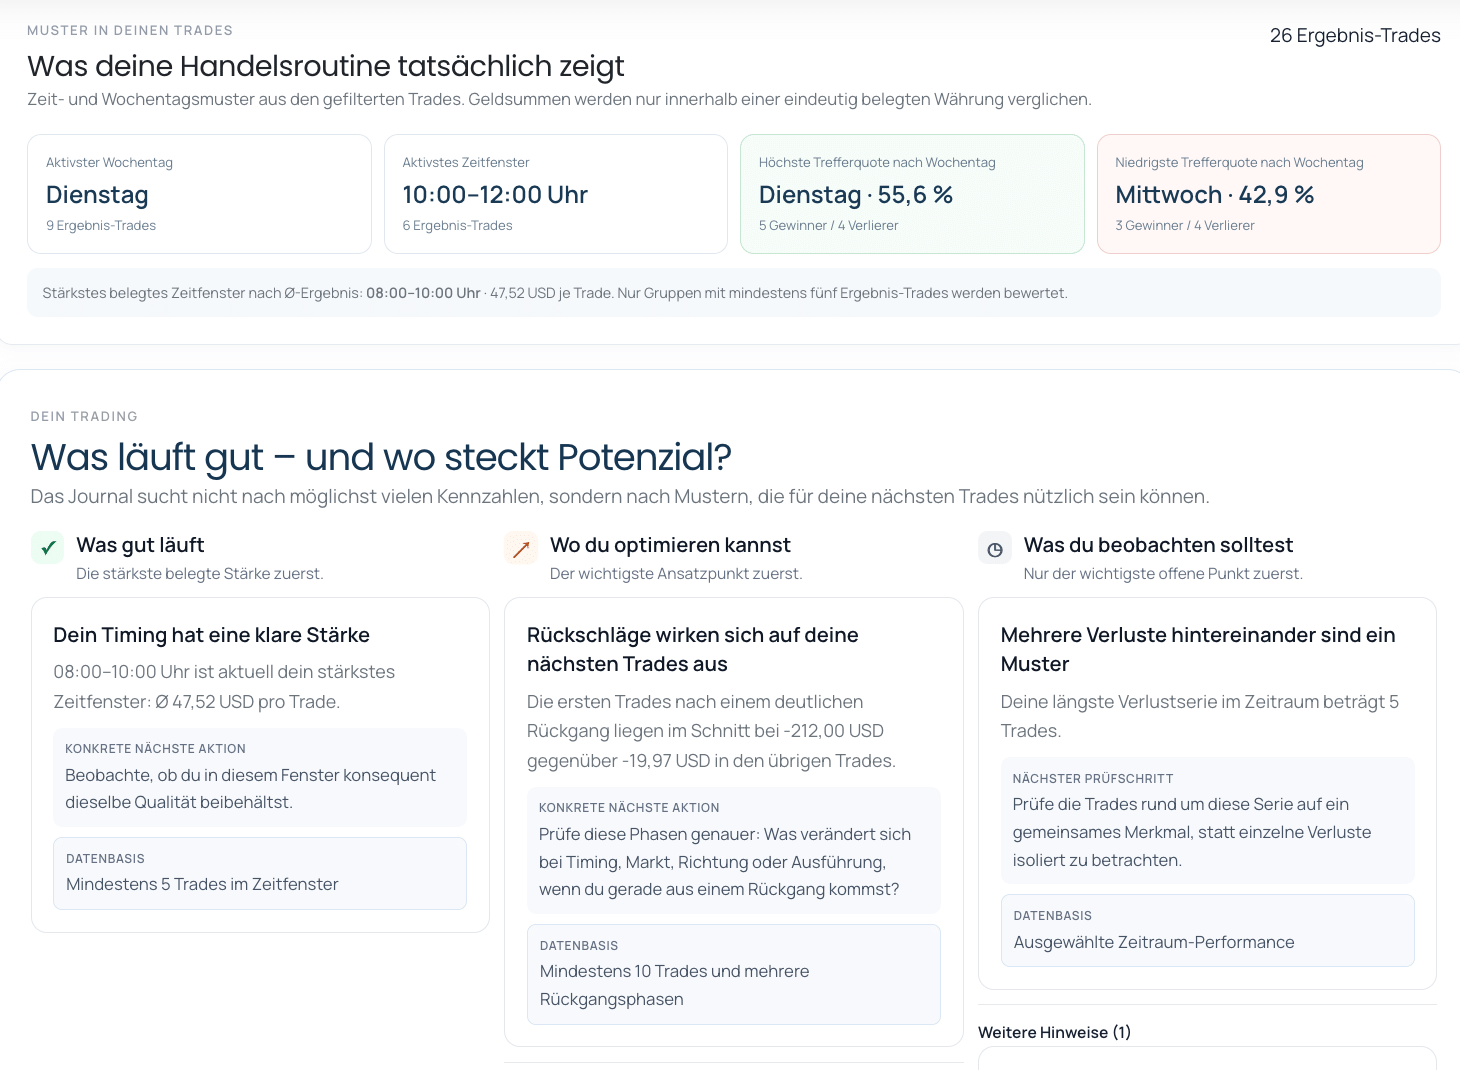This screenshot has height=1070, width=1460.
Task: Click heading Was läuft gut – und wo steckt Potenzial?
Action: click(x=381, y=457)
